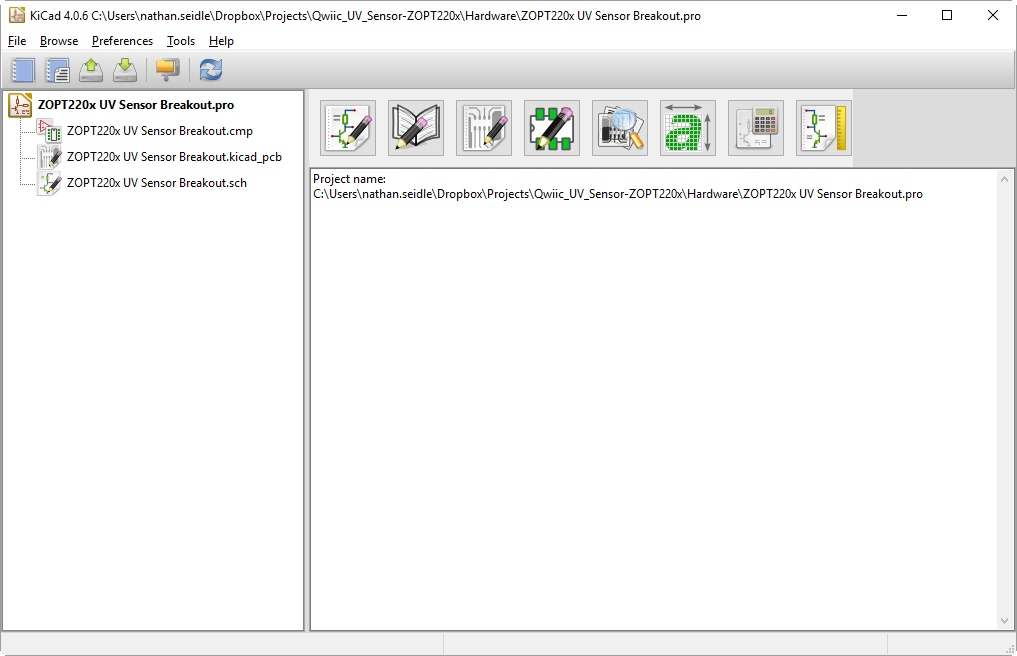Image resolution: width=1017 pixels, height=656 pixels.
Task: Launch the PCB calculator tool
Action: click(756, 128)
